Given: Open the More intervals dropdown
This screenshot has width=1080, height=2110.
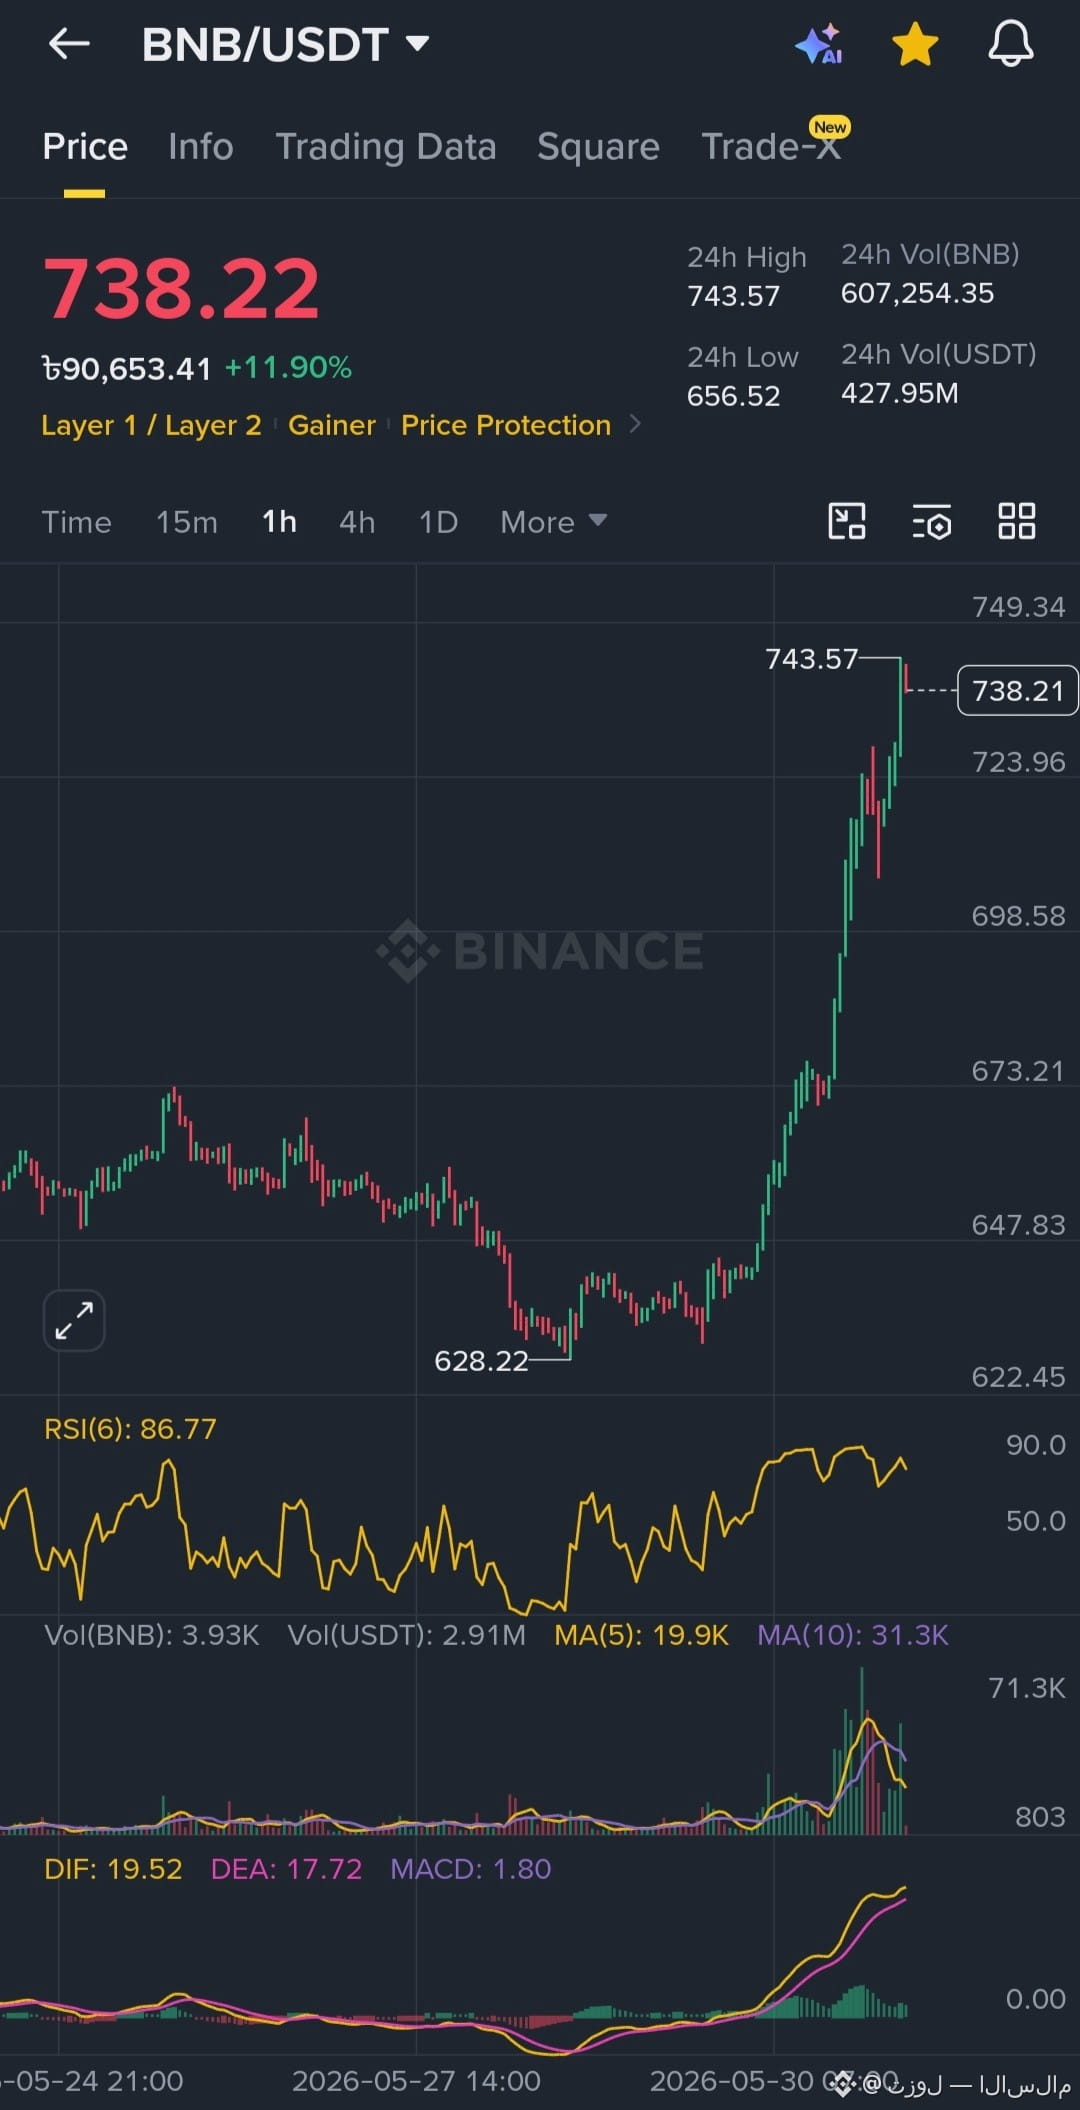Looking at the screenshot, I should 554,522.
